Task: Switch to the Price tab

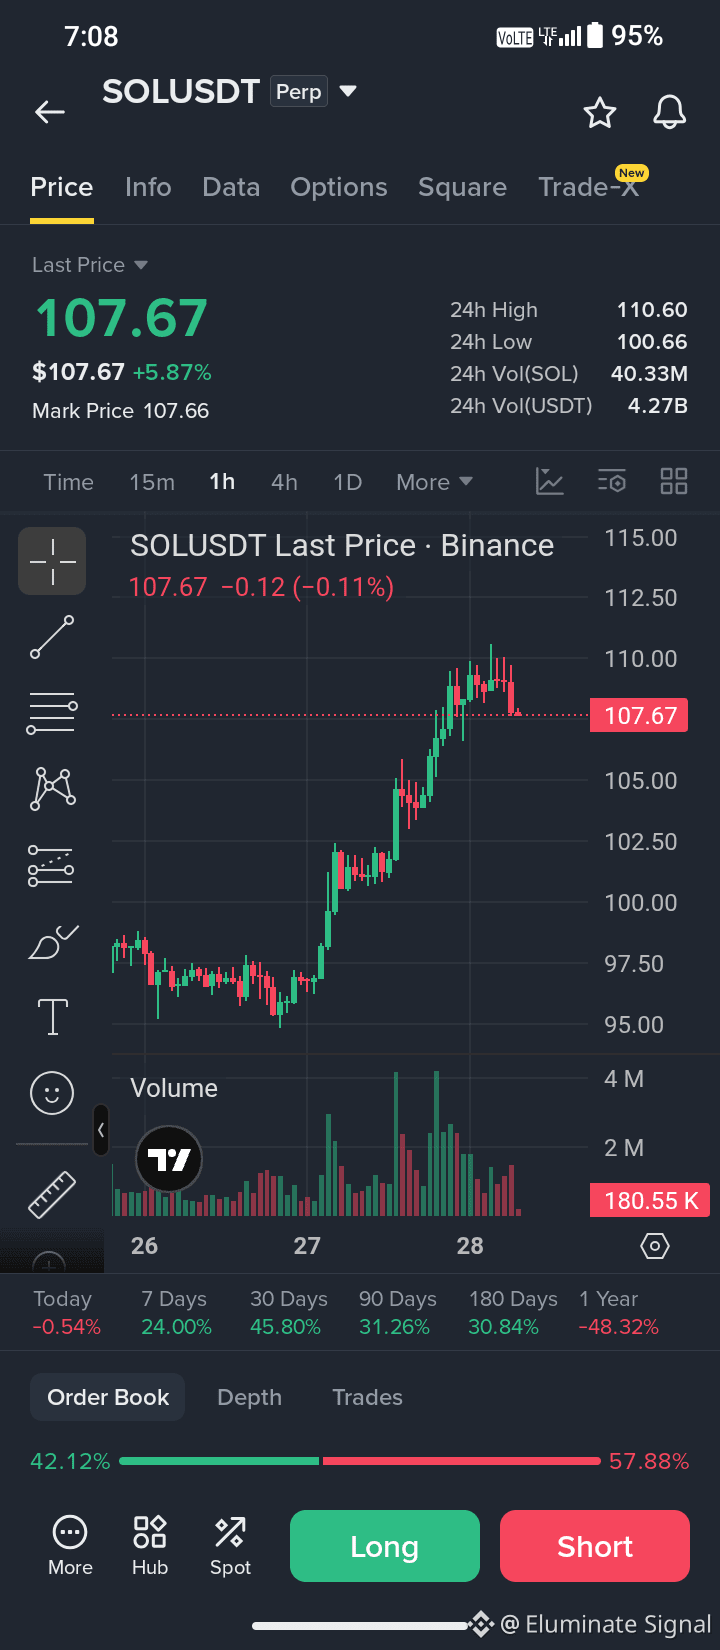Action: 62,187
